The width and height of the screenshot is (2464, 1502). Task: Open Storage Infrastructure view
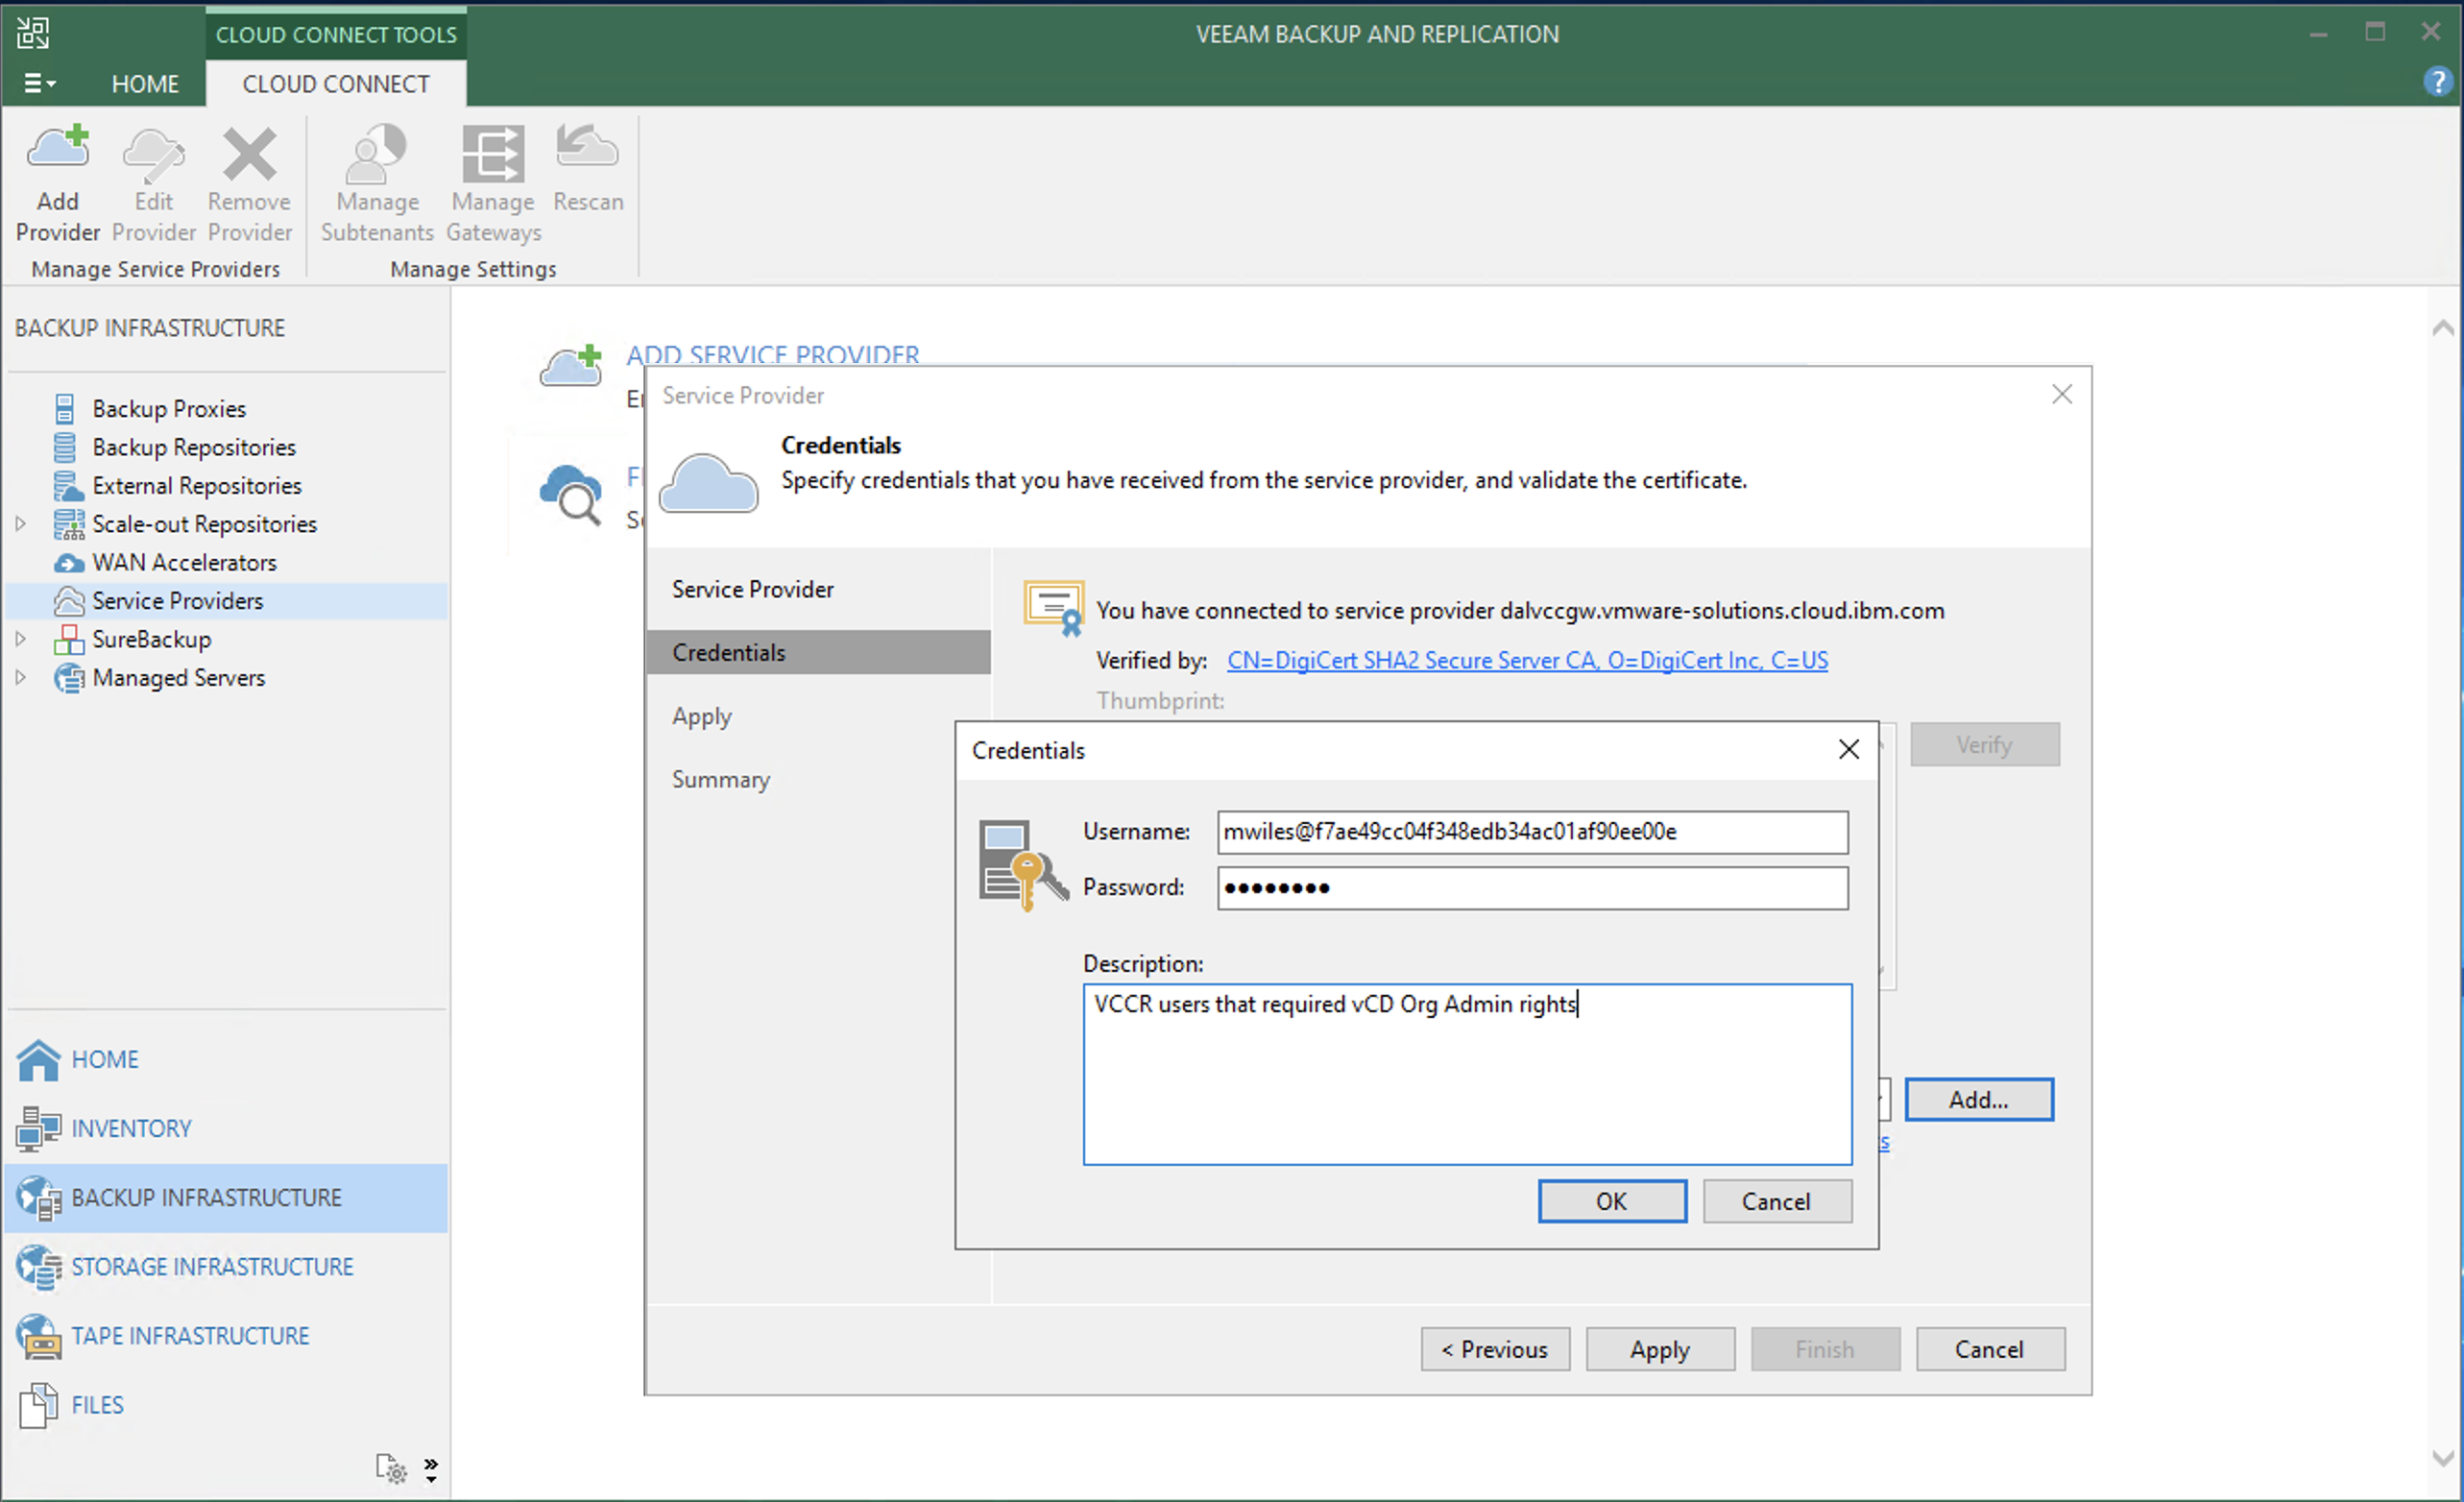tap(211, 1266)
